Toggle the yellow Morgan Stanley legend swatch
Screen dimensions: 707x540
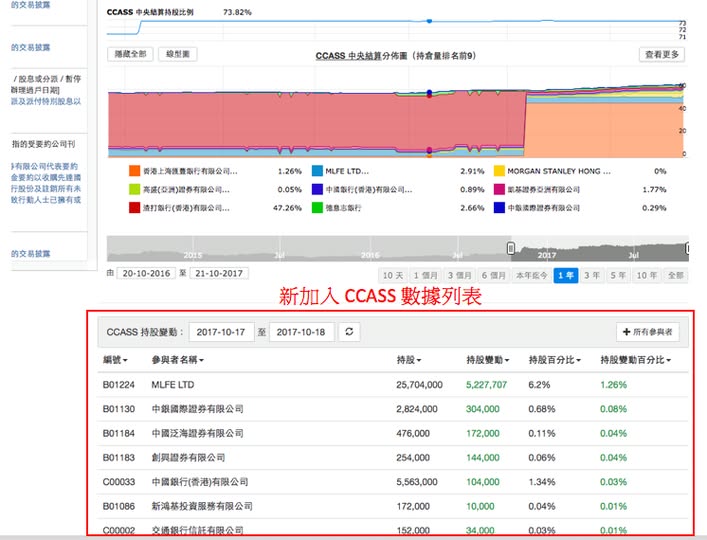499,171
